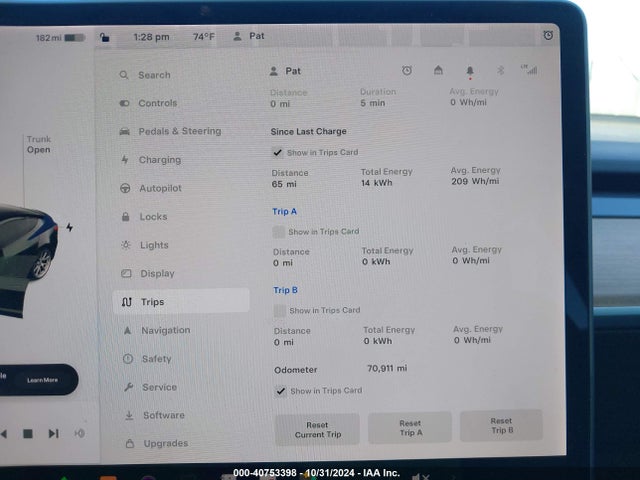This screenshot has width=640, height=480.
Task: Click the Display screen icon
Action: 126,273
